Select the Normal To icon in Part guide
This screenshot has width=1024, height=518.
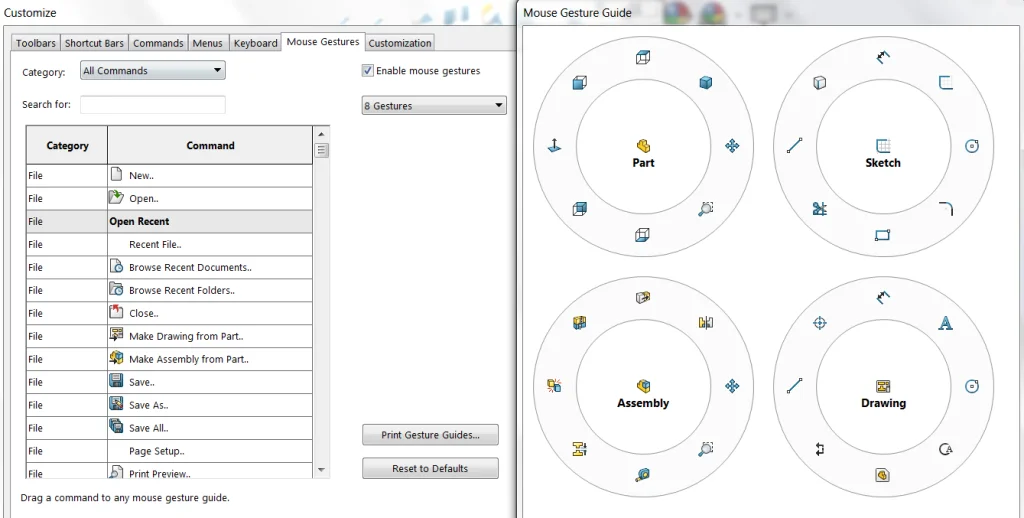554,146
